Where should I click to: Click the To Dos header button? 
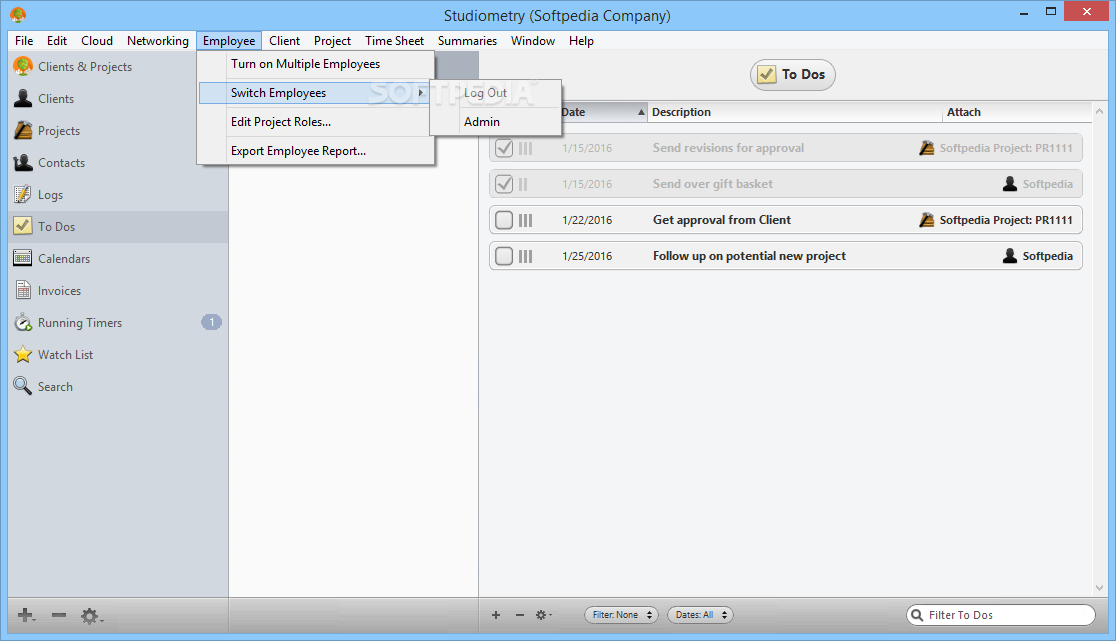[792, 75]
